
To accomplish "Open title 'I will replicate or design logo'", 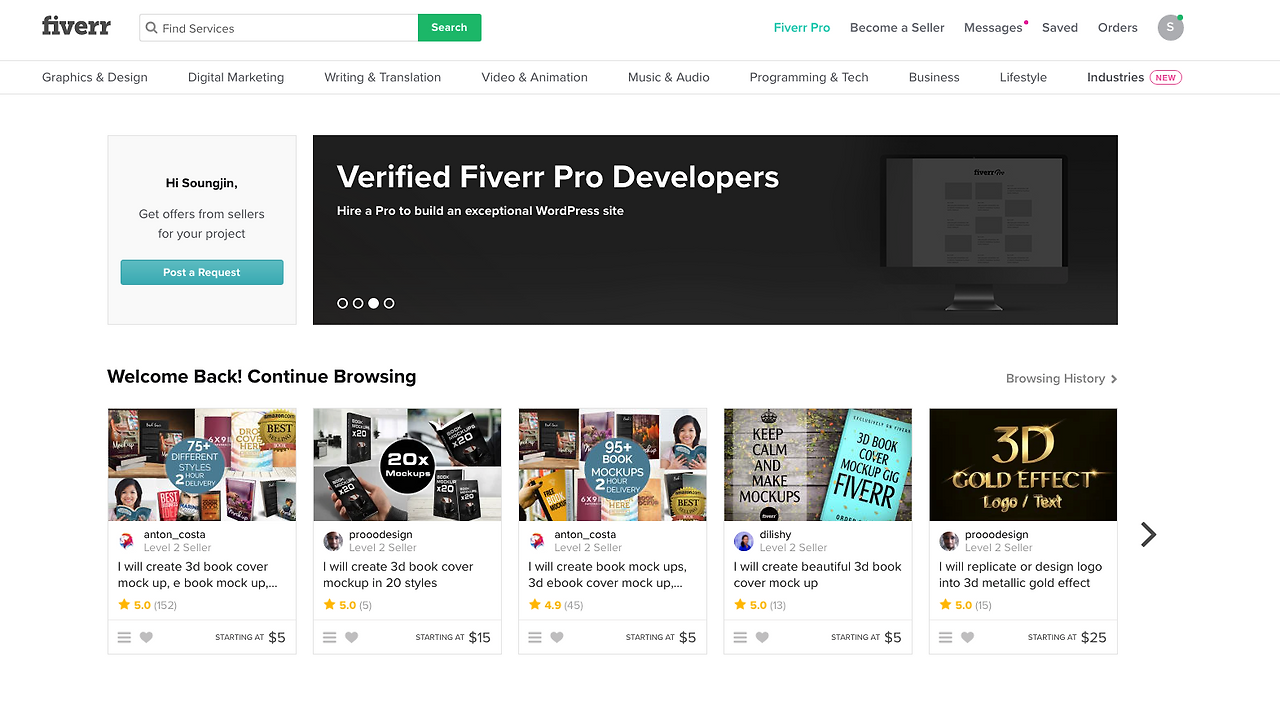I will pyautogui.click(x=1021, y=575).
